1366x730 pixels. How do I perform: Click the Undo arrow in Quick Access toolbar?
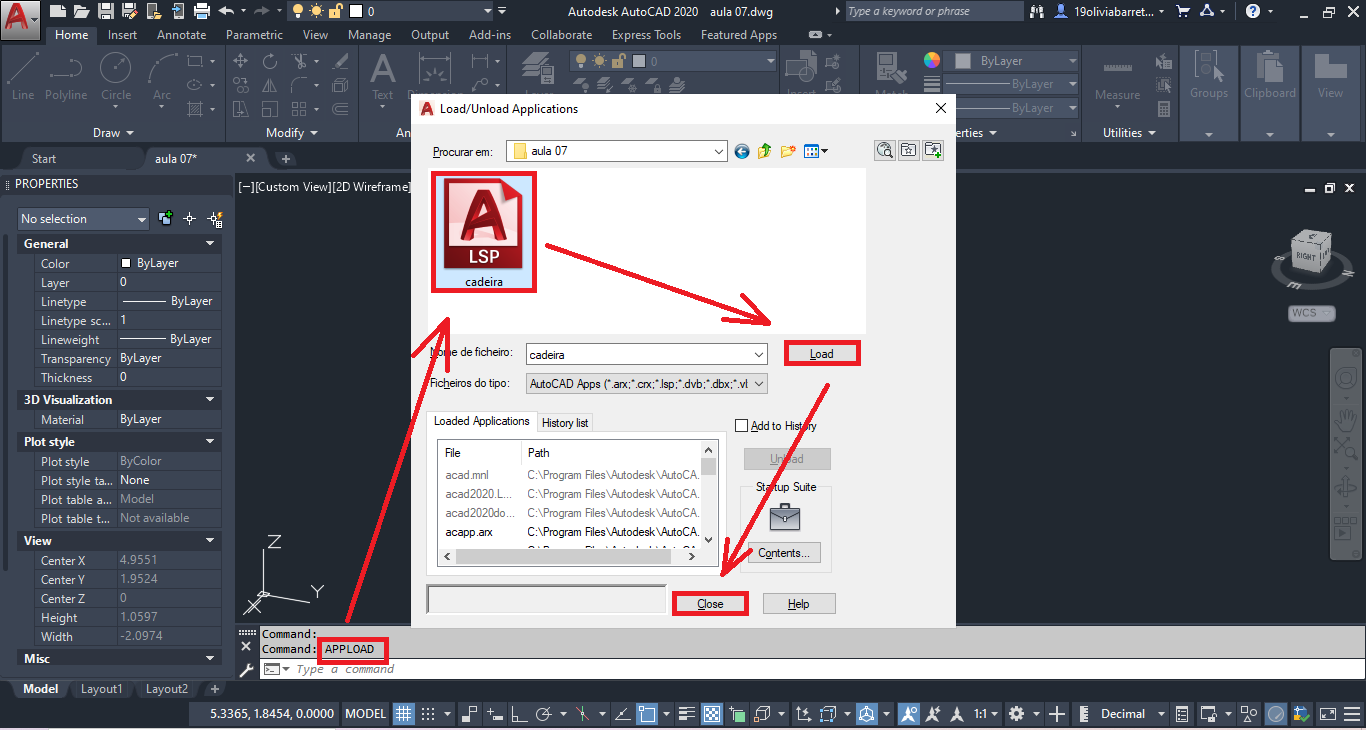click(x=226, y=11)
